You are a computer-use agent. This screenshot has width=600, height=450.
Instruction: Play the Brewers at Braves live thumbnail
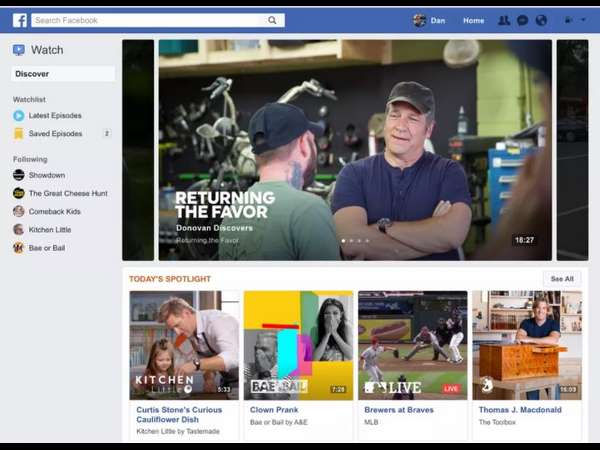coord(412,344)
